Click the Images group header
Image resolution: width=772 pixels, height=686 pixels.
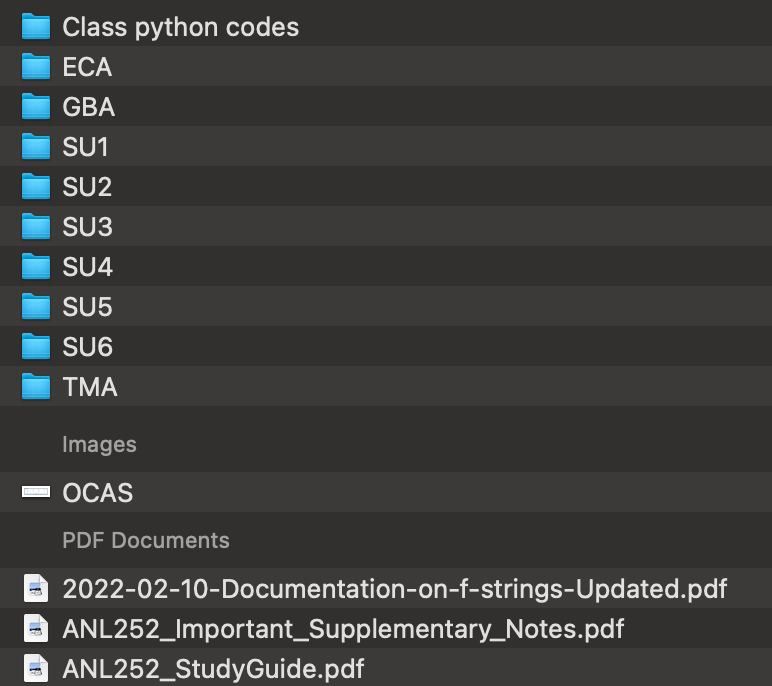(99, 444)
